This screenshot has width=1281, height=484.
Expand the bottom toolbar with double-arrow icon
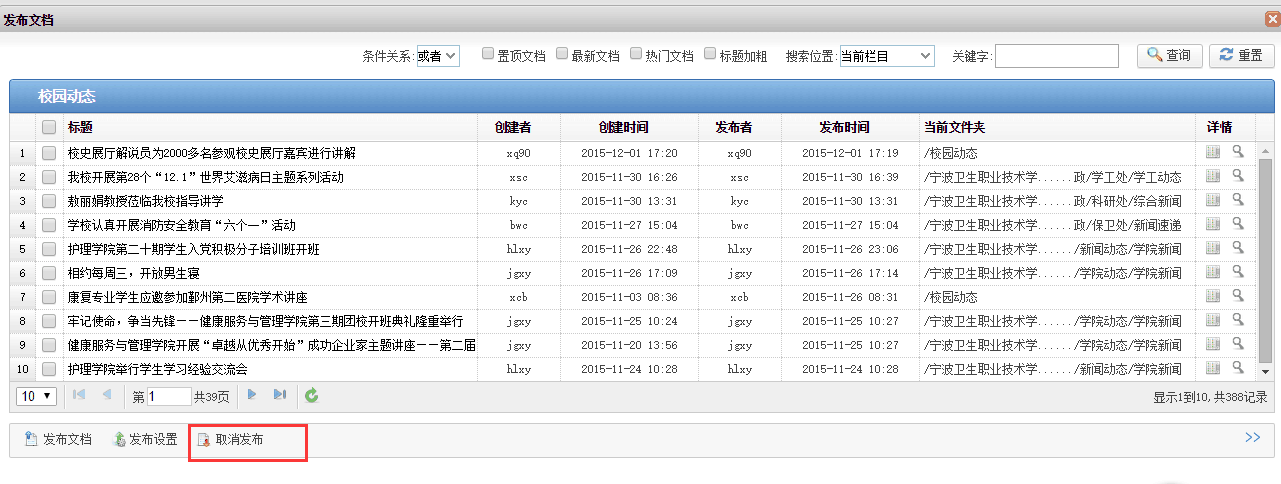click(1252, 438)
